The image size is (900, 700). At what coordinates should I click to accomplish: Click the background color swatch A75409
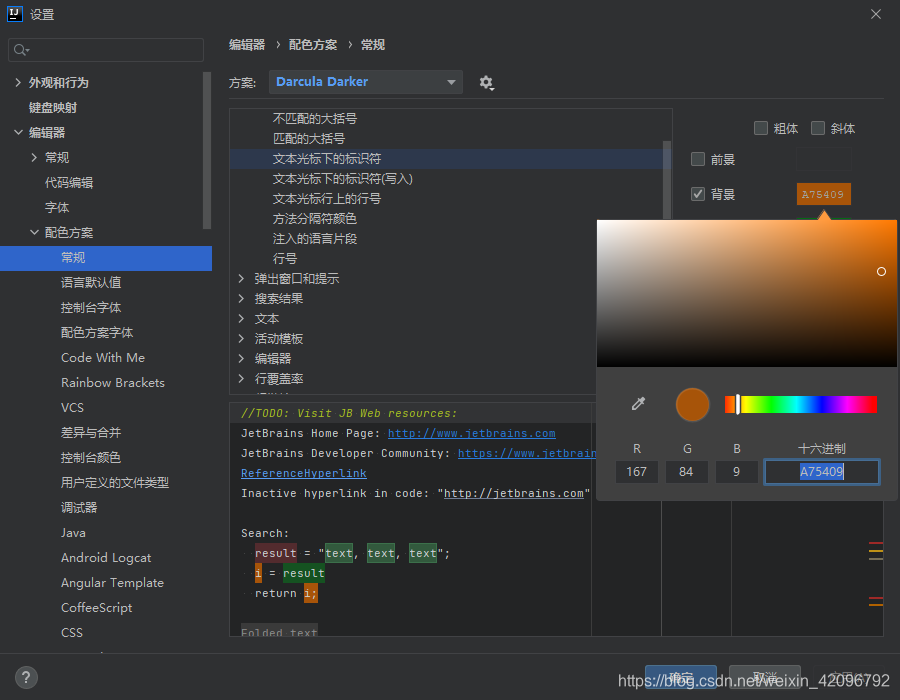(x=824, y=194)
